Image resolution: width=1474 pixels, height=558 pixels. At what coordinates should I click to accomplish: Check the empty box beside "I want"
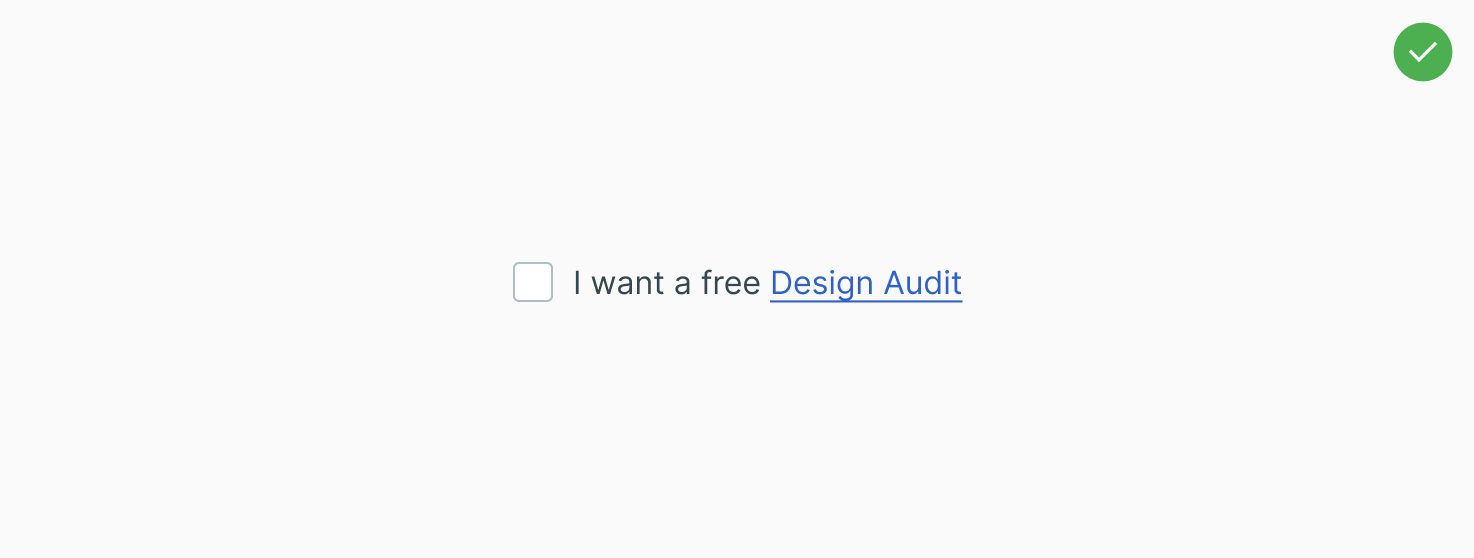[533, 282]
